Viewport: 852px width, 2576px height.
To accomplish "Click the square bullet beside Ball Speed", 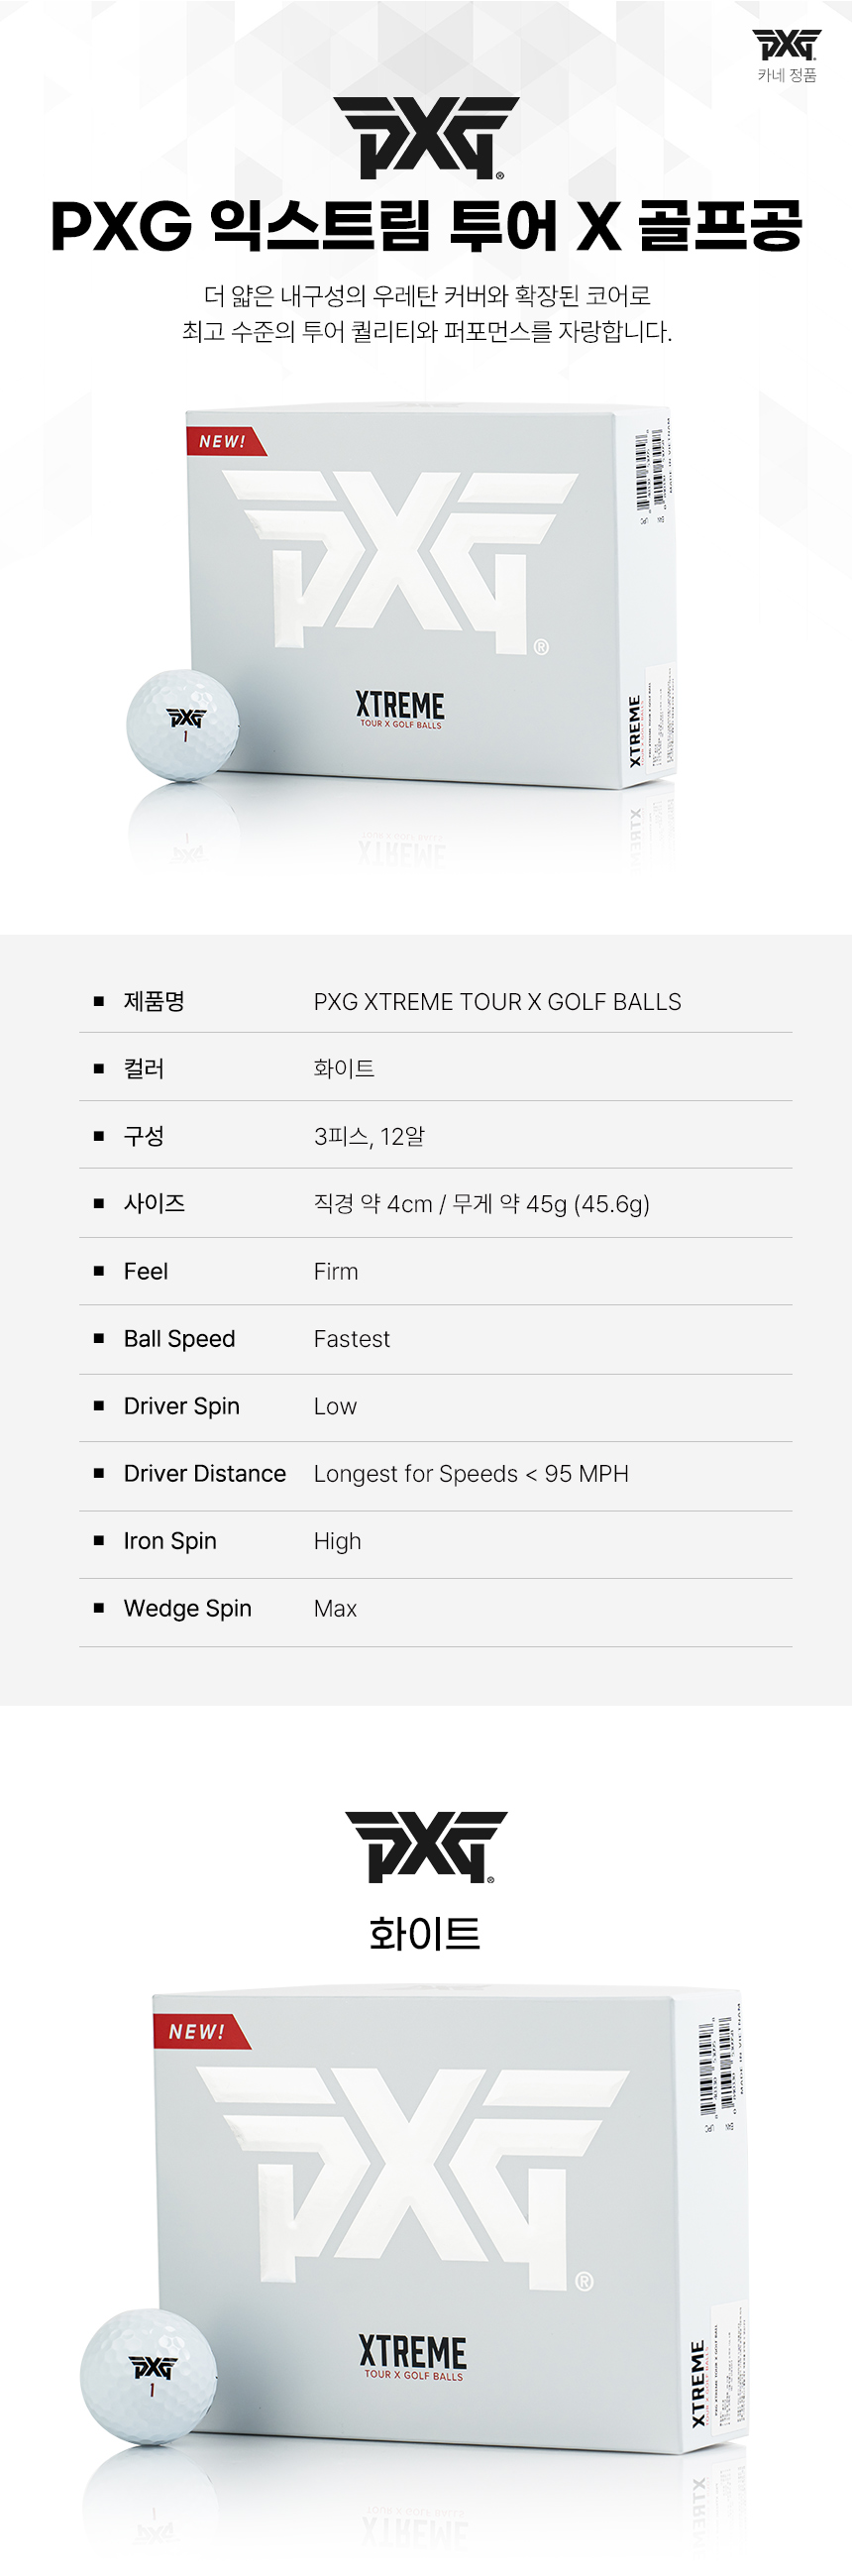I will [x=99, y=1338].
